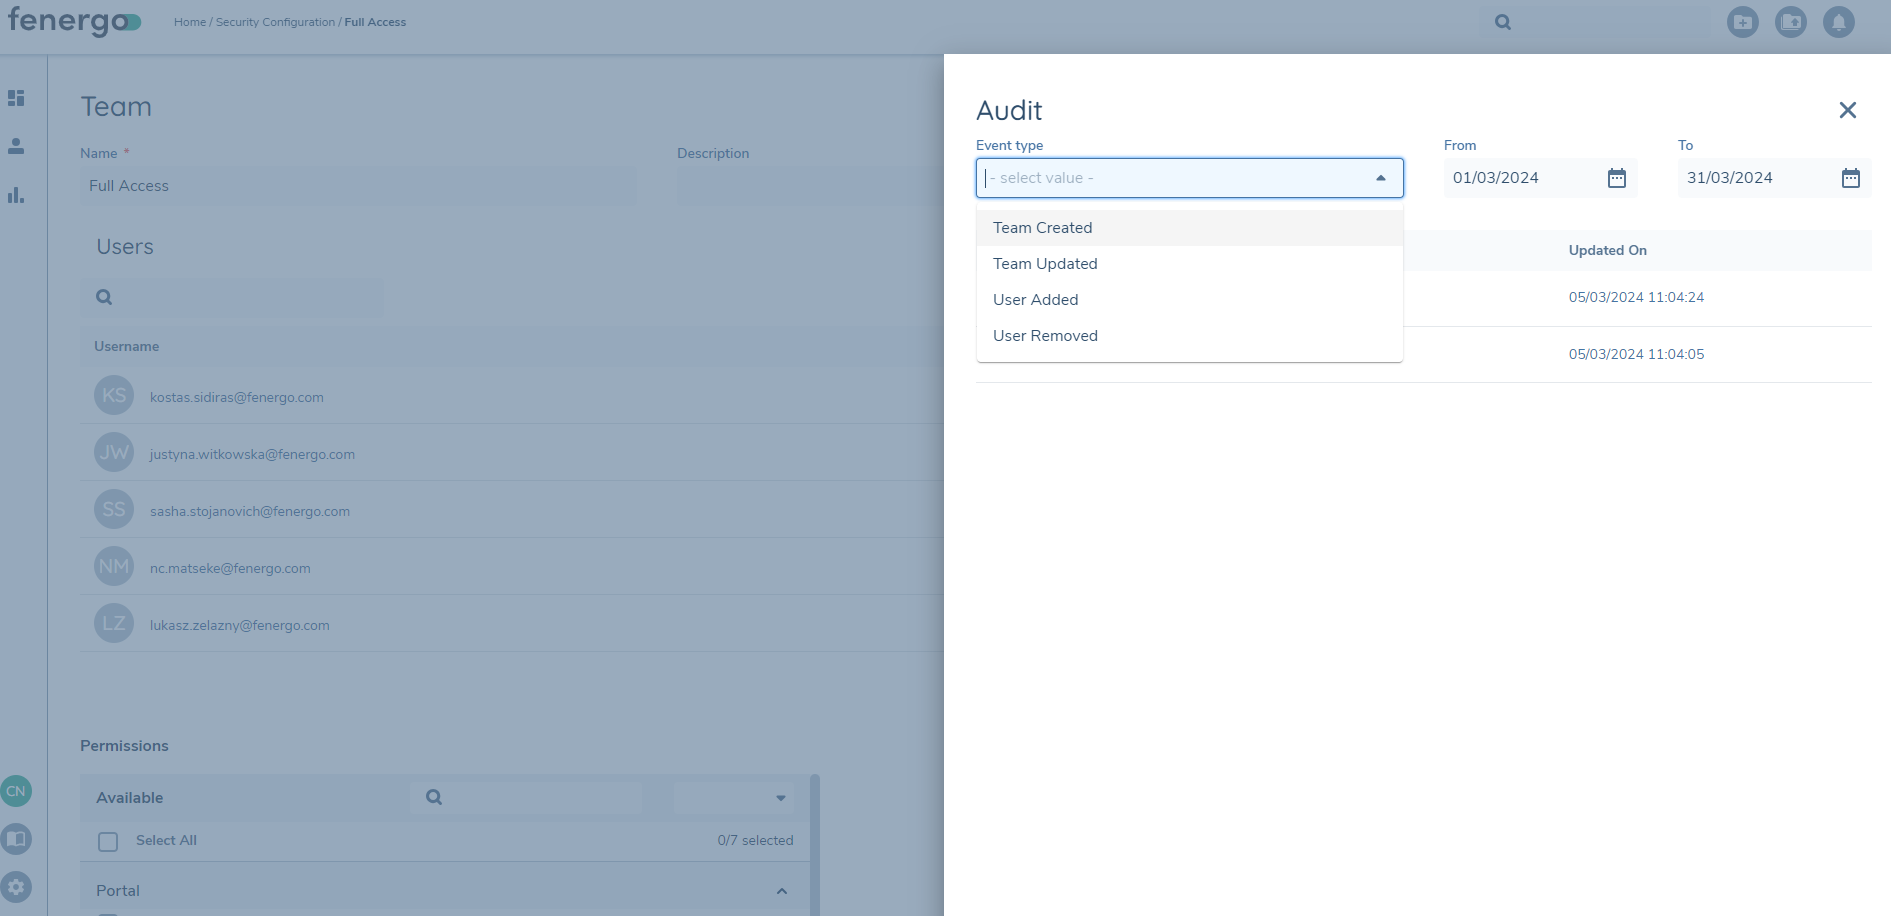Screen dimensions: 1891x916
Task: Select the user management icon in sidebar
Action: [15, 146]
